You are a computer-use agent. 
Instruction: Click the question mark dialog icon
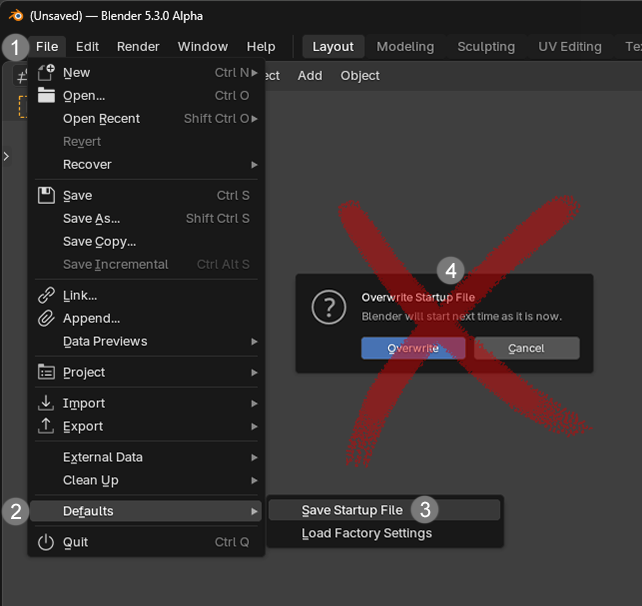[x=329, y=307]
